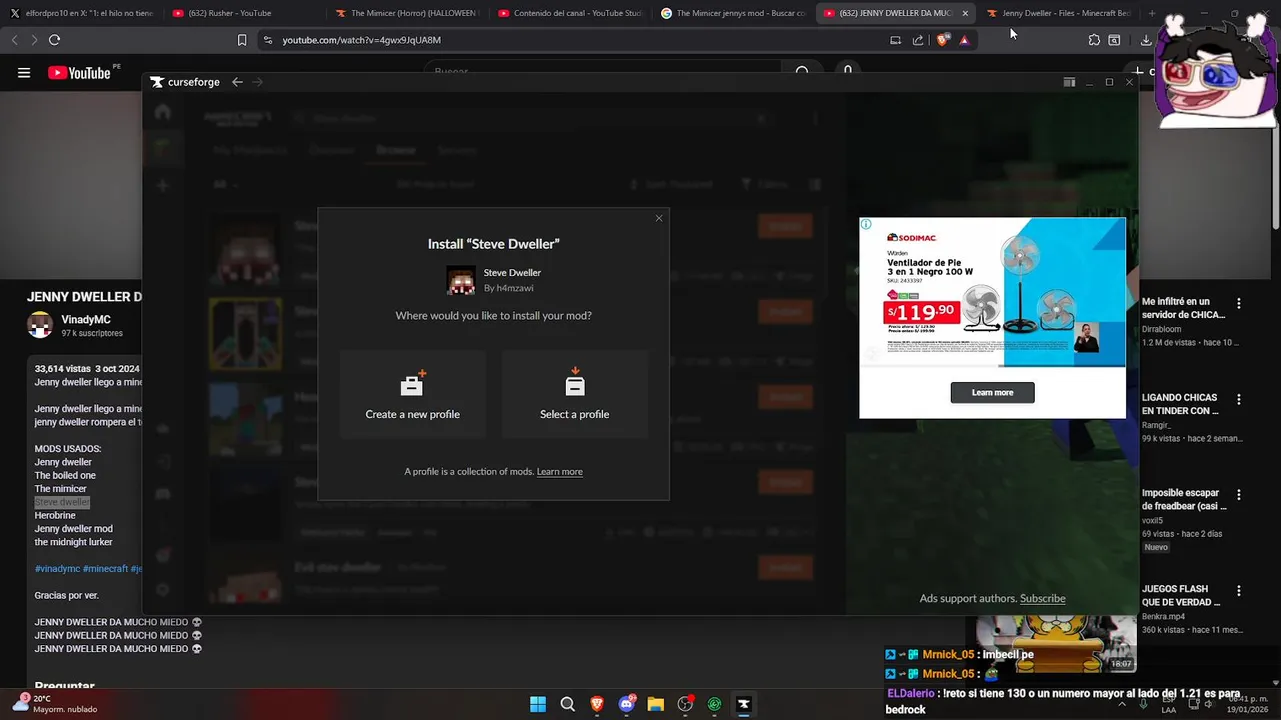Open browser downloads icon

[x=1145, y=40]
